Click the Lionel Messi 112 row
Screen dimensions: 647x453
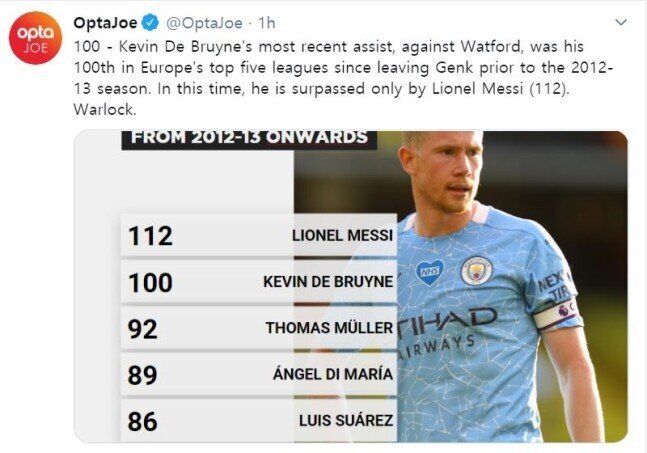(259, 236)
